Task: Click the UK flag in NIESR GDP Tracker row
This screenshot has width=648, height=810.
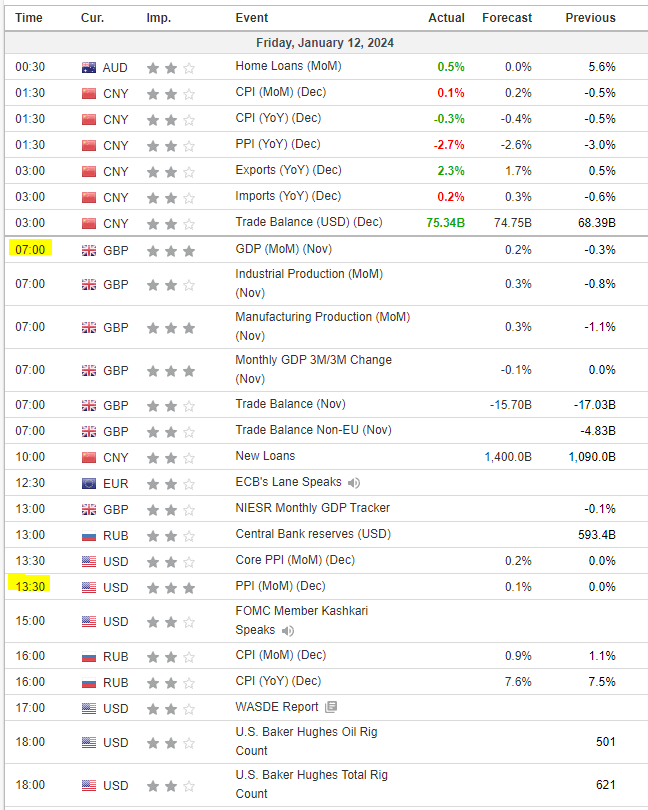Action: pyautogui.click(x=89, y=509)
